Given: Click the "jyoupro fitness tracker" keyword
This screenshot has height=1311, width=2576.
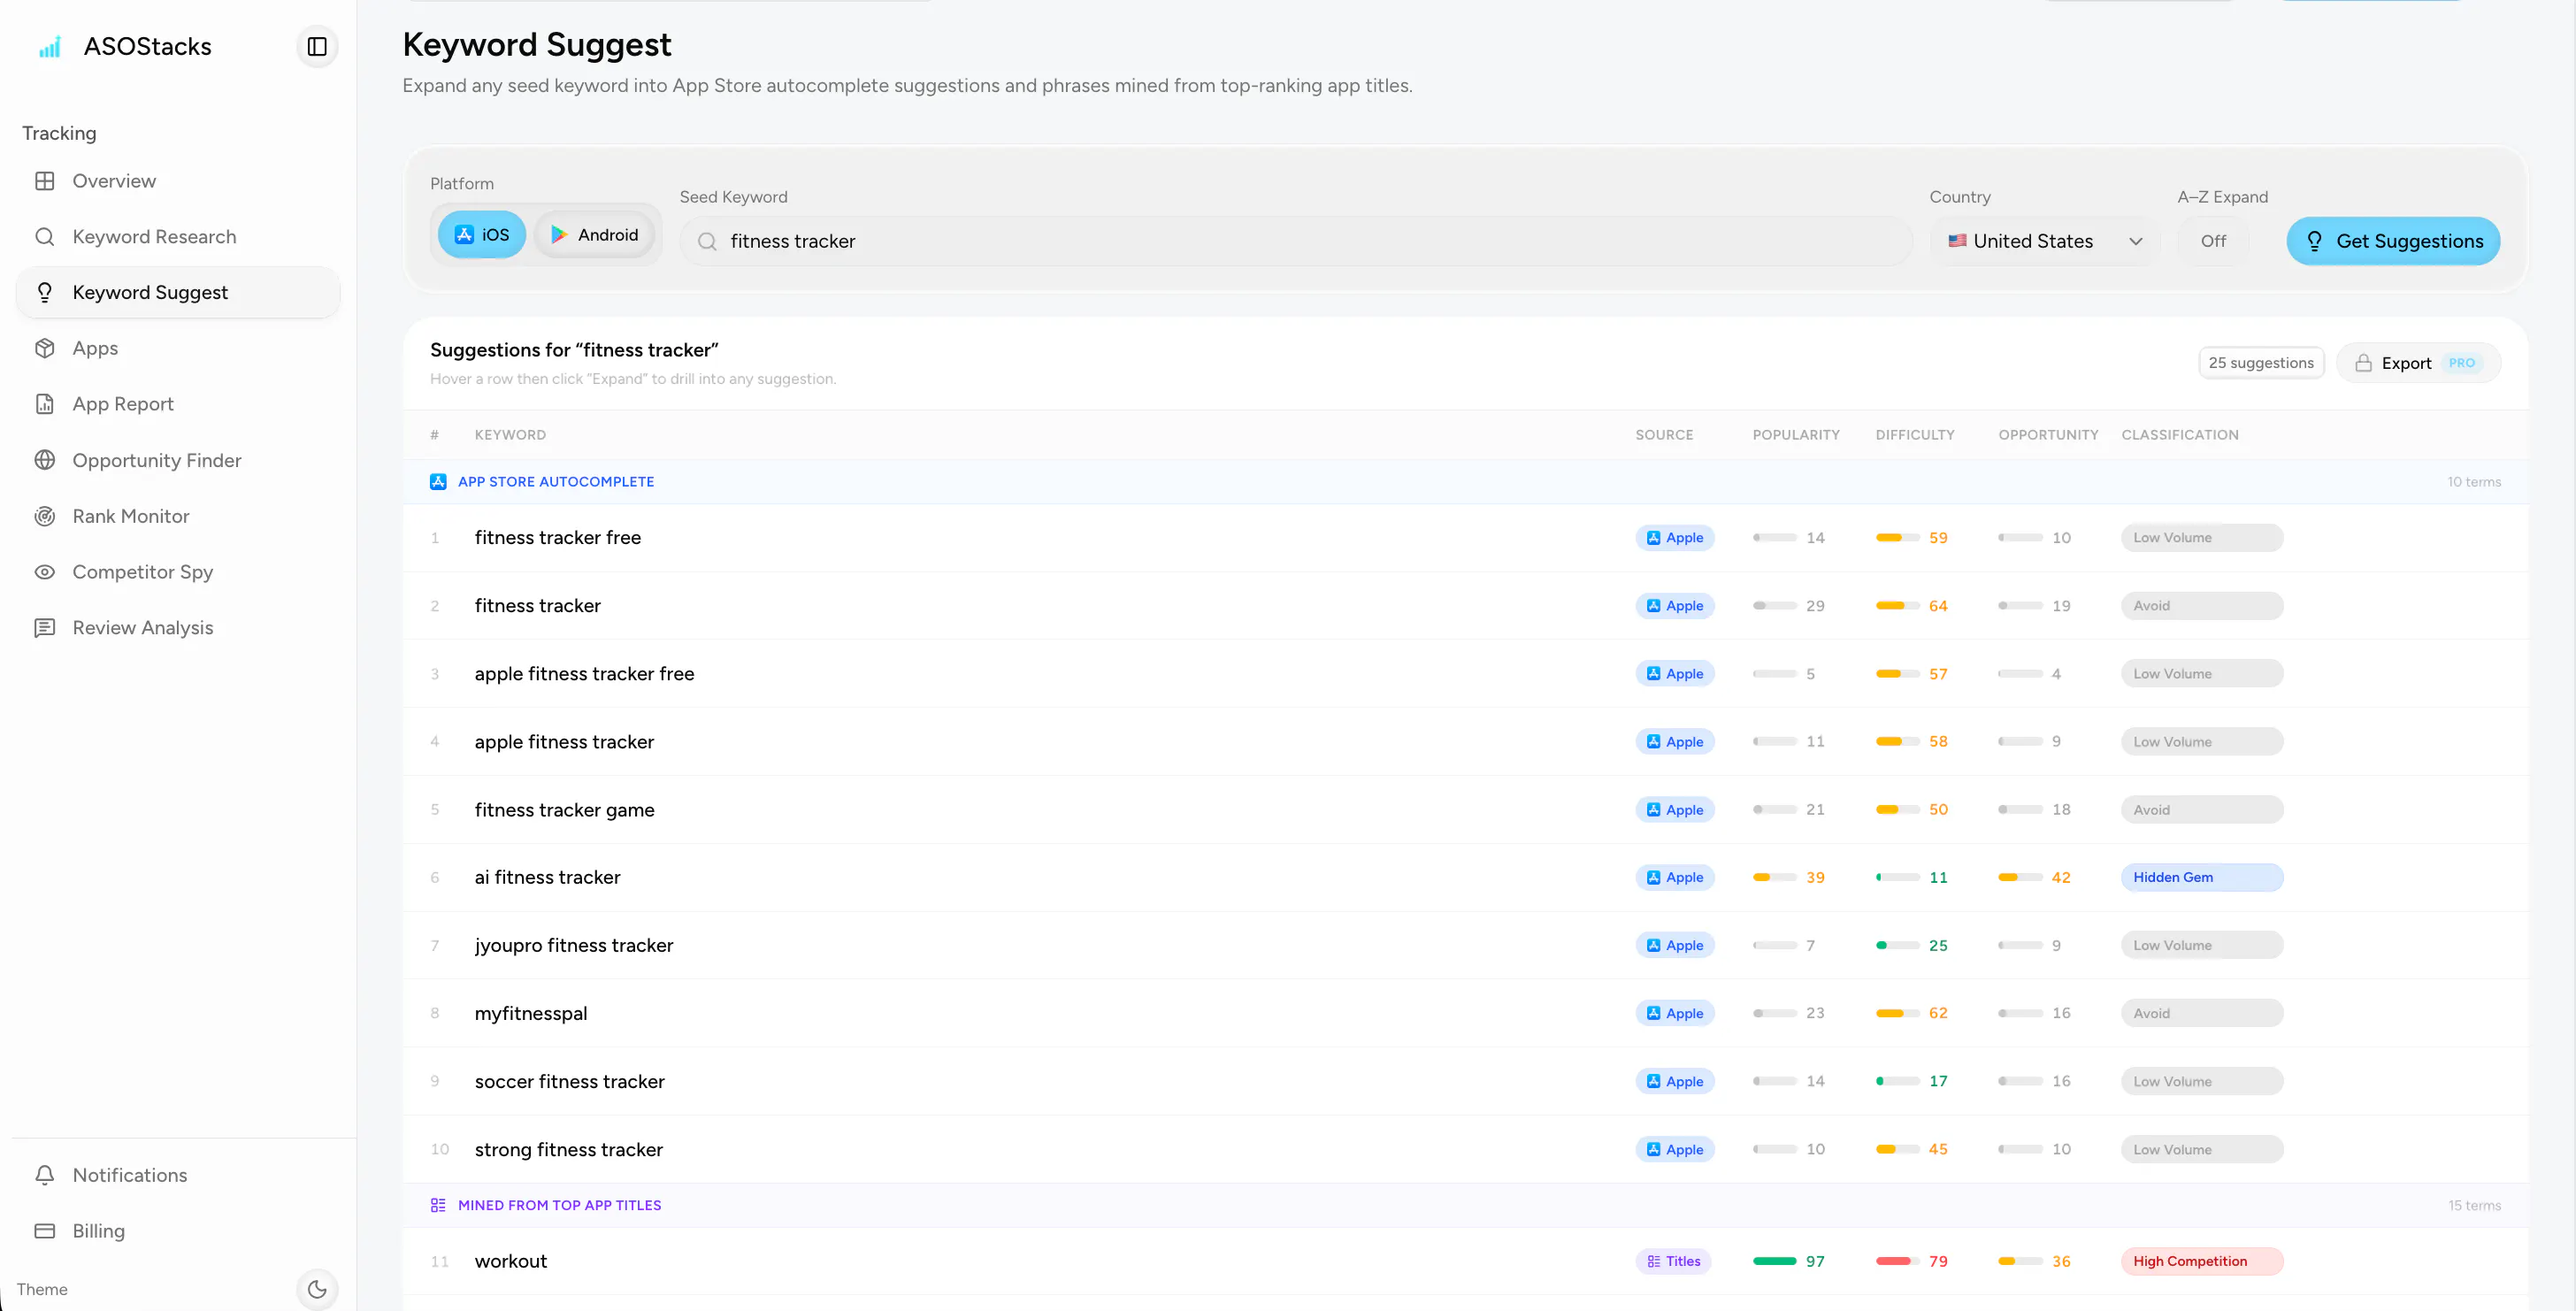Looking at the screenshot, I should pyautogui.click(x=574, y=946).
